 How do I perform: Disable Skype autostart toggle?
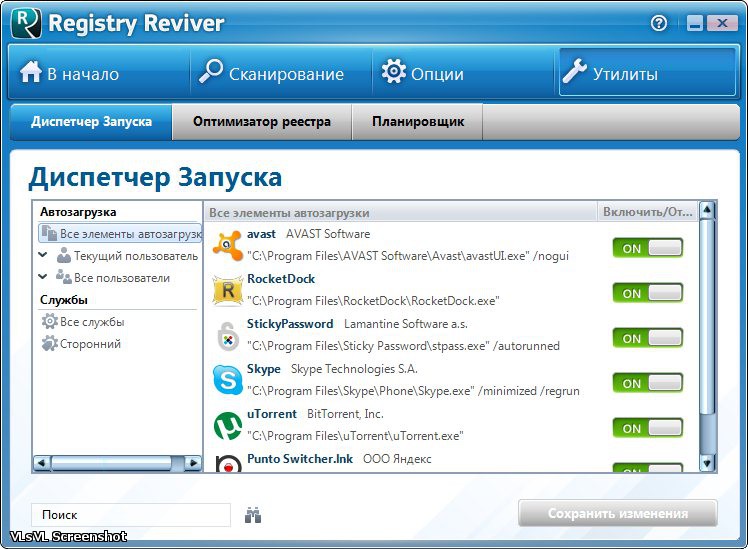[648, 383]
